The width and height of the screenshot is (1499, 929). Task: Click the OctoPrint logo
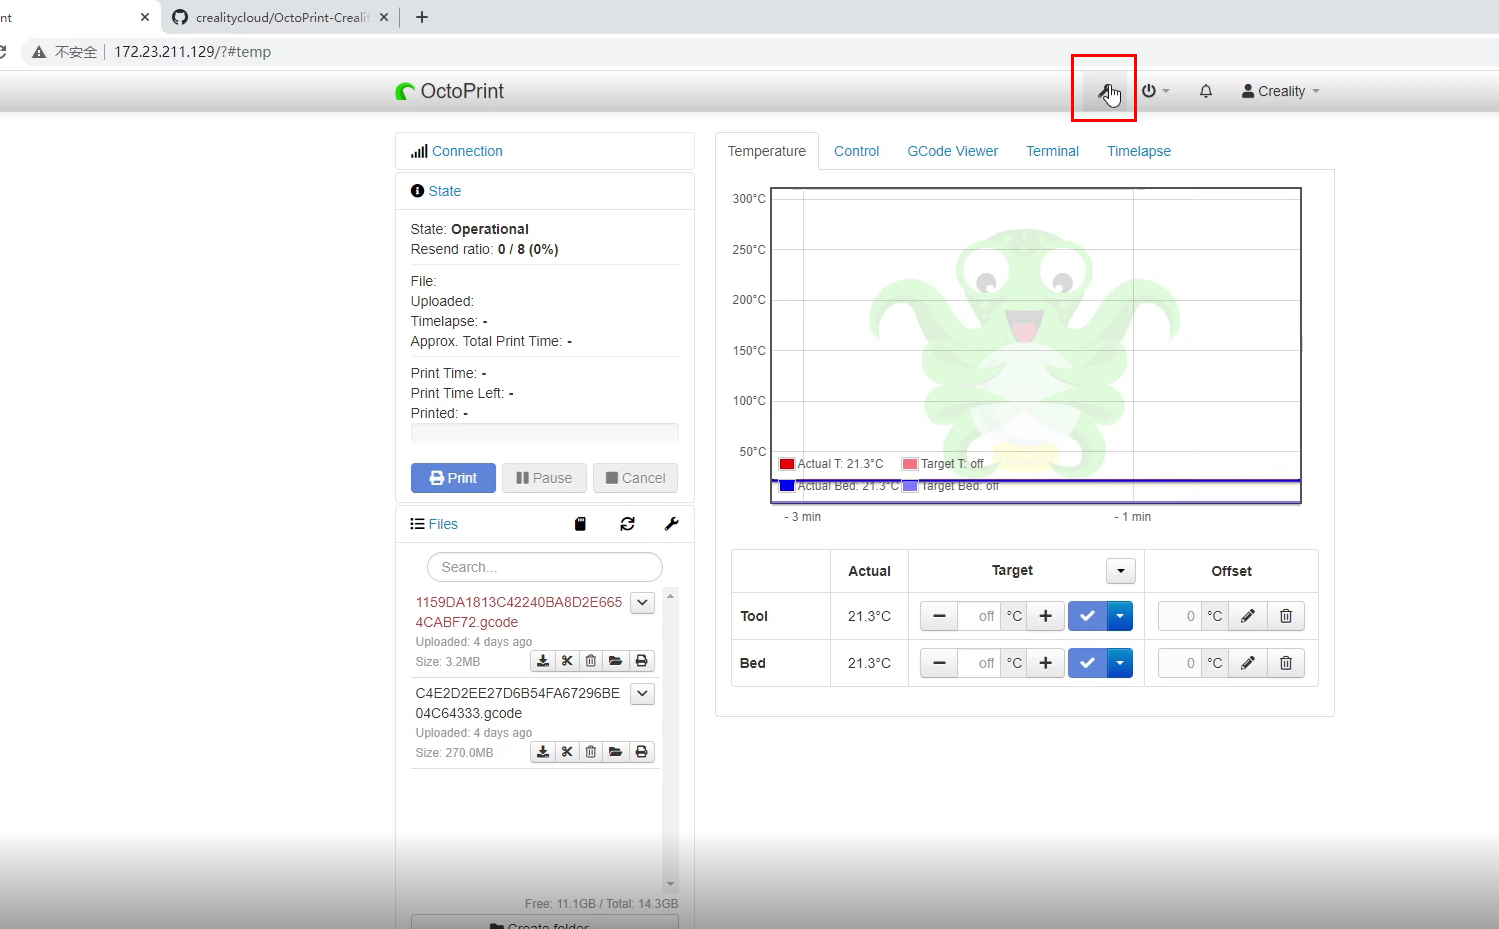point(450,91)
